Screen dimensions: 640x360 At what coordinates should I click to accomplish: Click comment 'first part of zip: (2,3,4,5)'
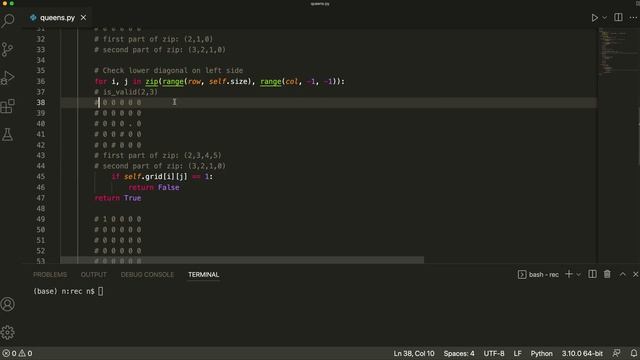(x=158, y=156)
